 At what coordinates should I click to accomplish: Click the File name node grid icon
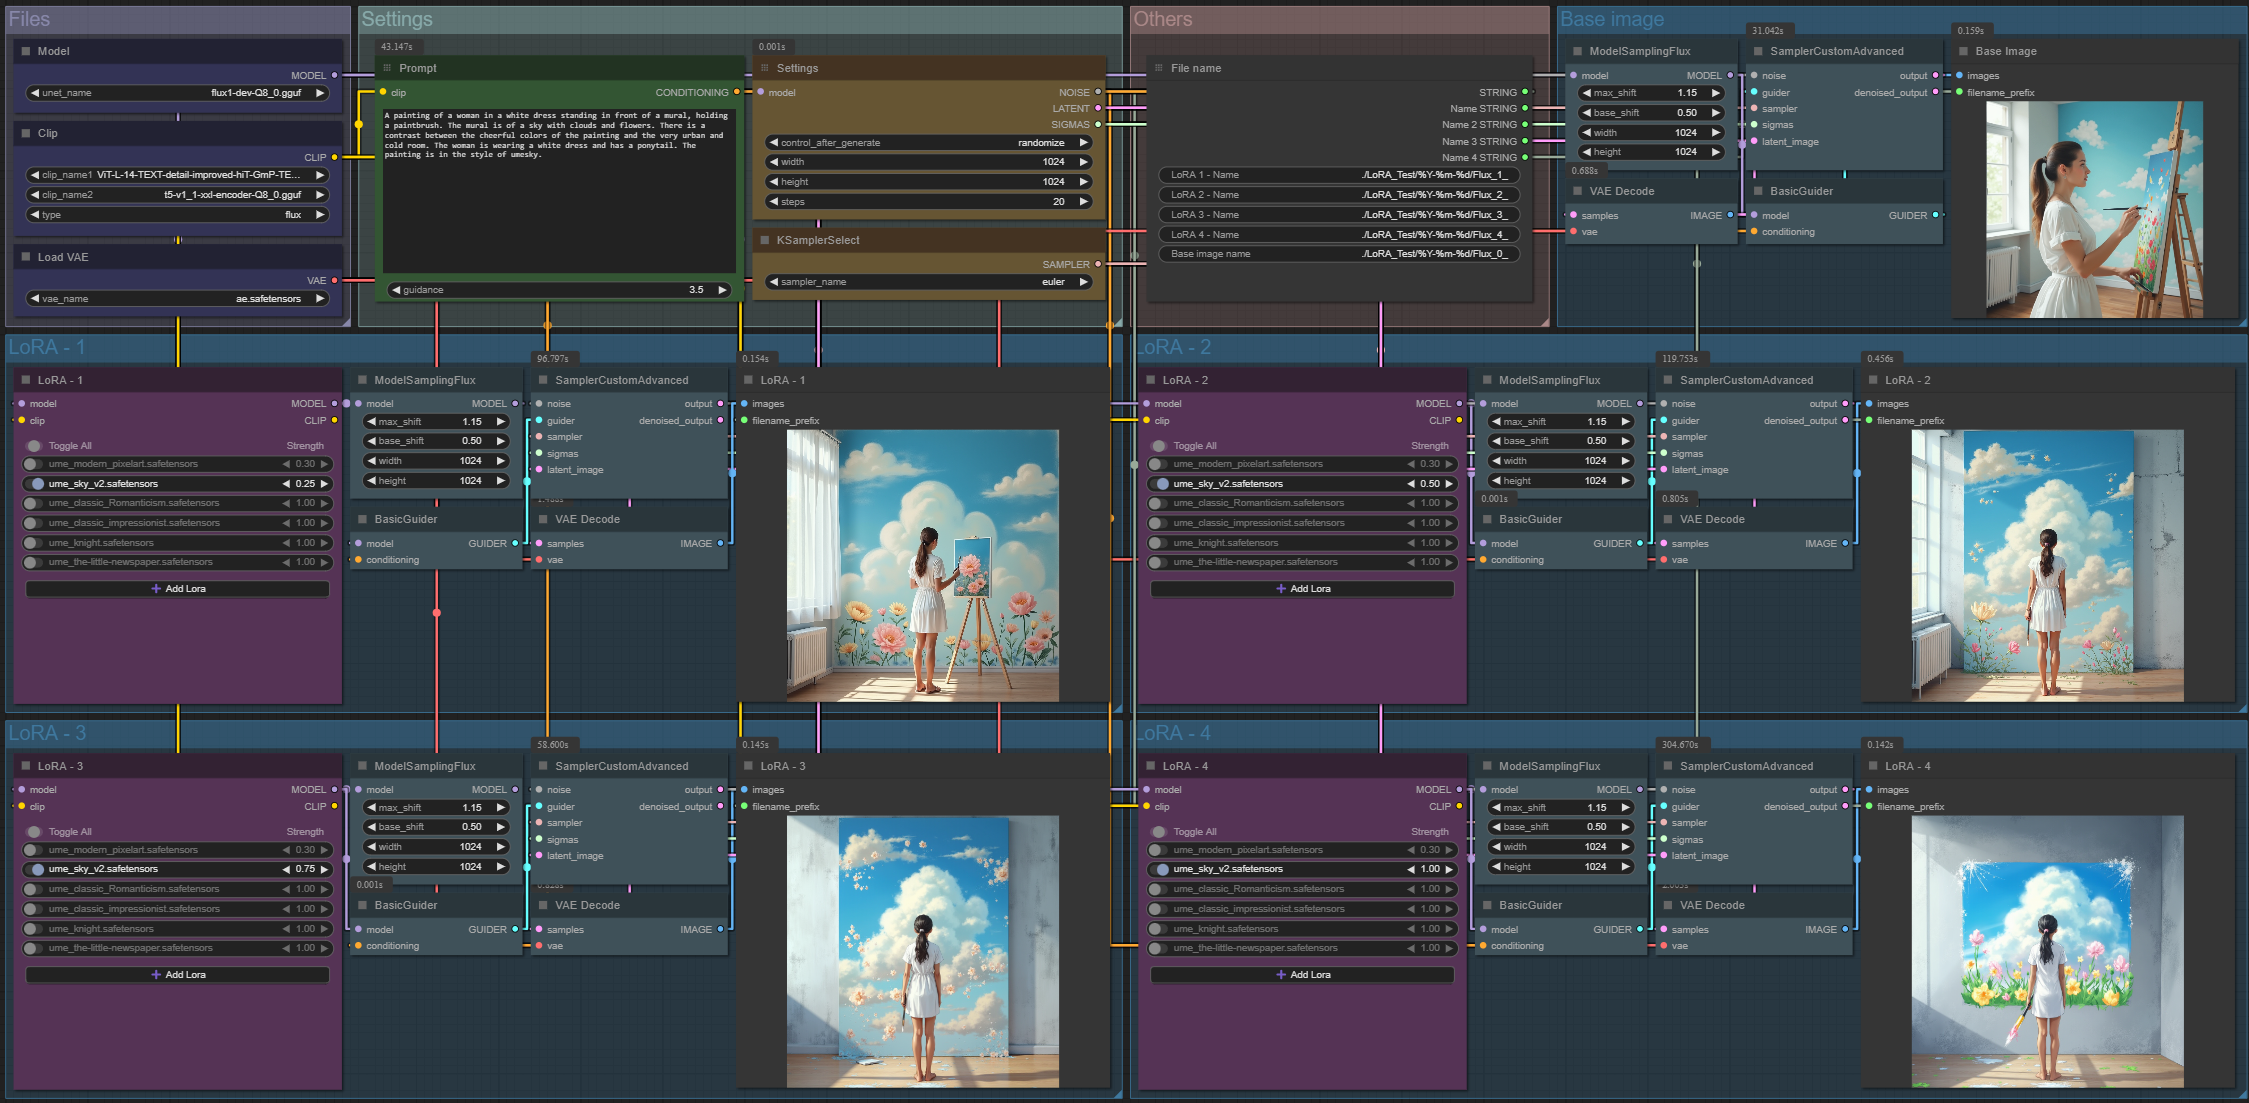(x=1159, y=68)
